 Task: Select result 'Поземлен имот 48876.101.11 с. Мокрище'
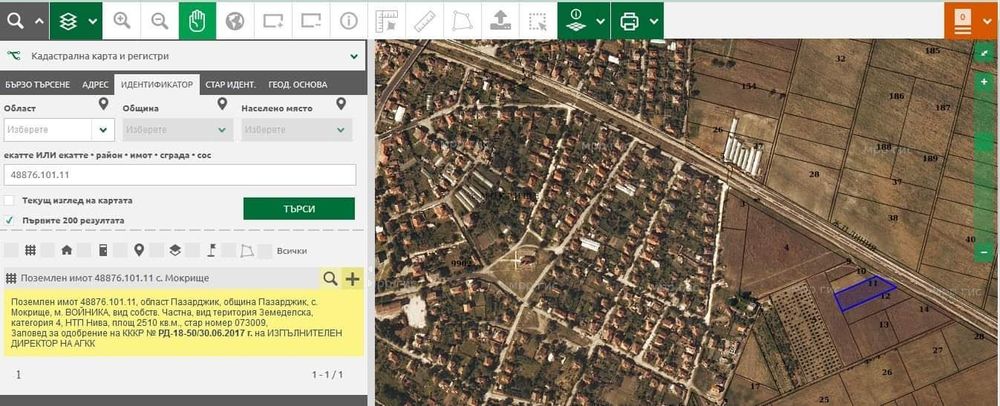tap(115, 278)
